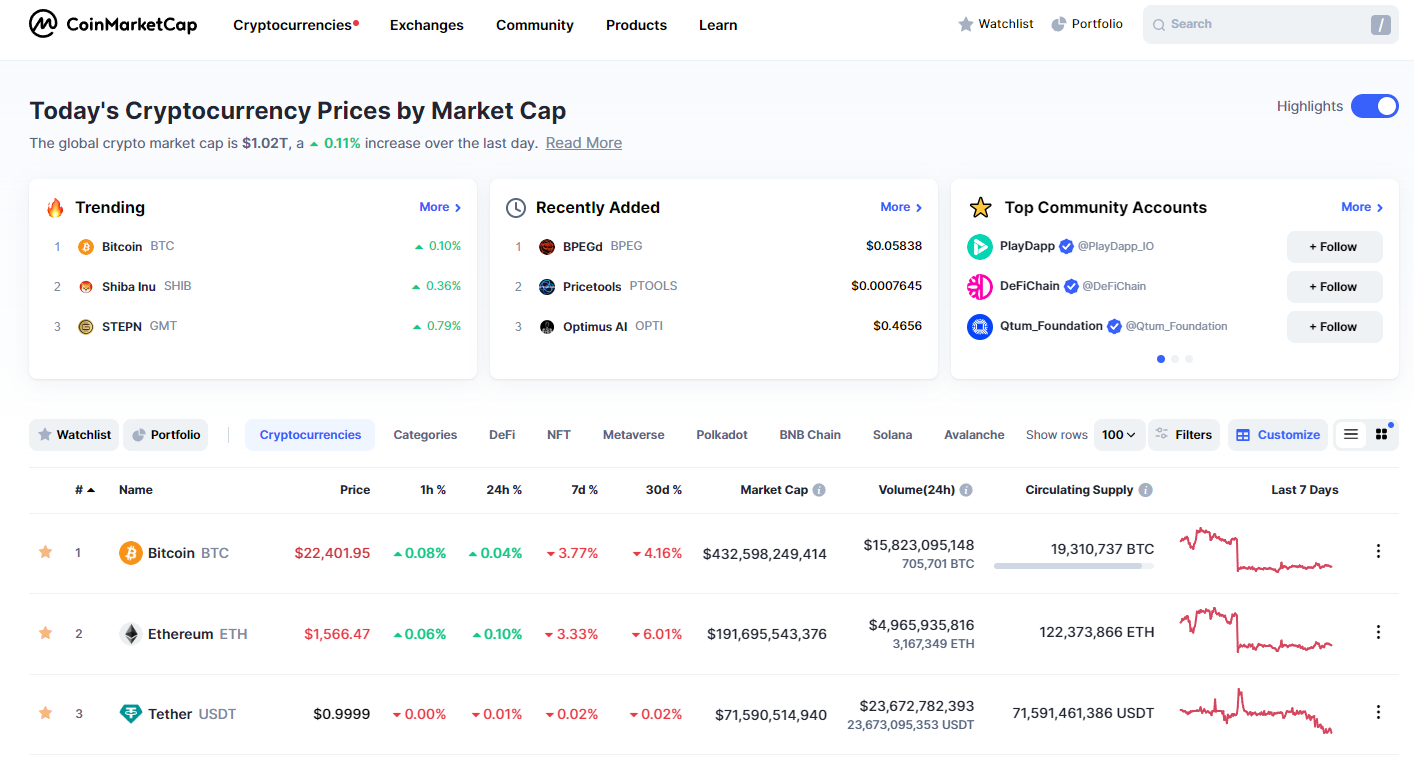Open the PlayDapp account avatar

coord(980,247)
